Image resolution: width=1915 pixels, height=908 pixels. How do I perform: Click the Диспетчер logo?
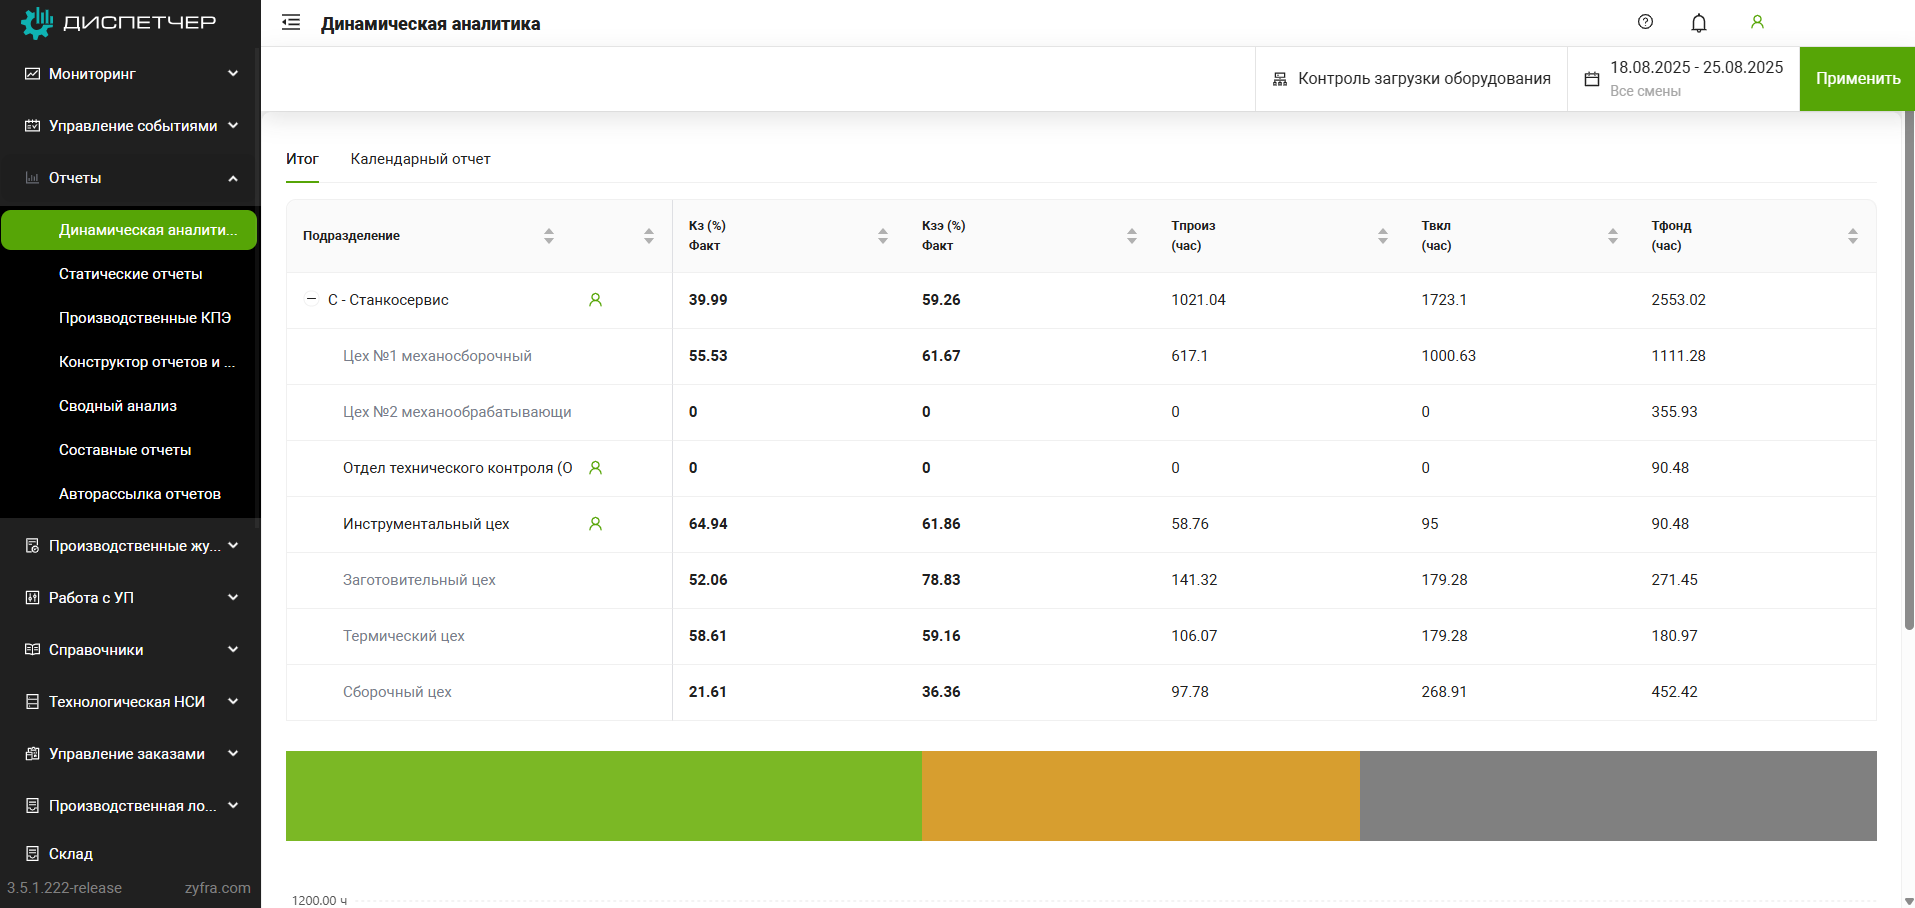pyautogui.click(x=118, y=22)
